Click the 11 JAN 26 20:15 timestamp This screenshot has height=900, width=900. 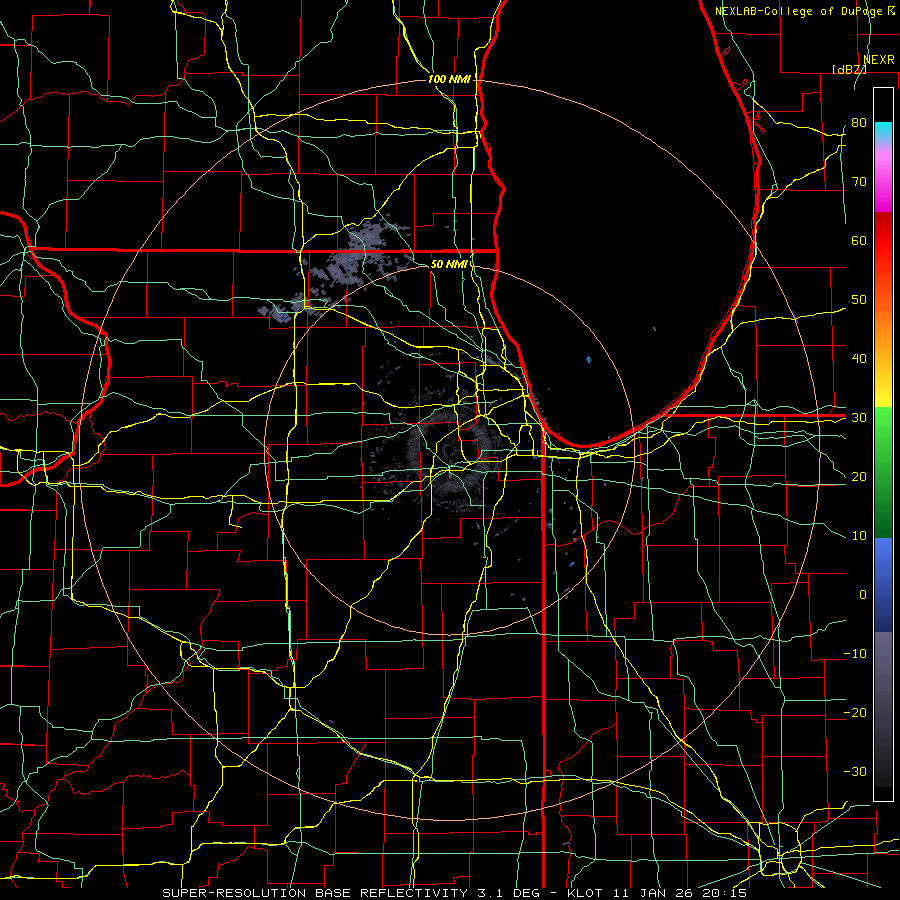pyautogui.click(x=680, y=893)
